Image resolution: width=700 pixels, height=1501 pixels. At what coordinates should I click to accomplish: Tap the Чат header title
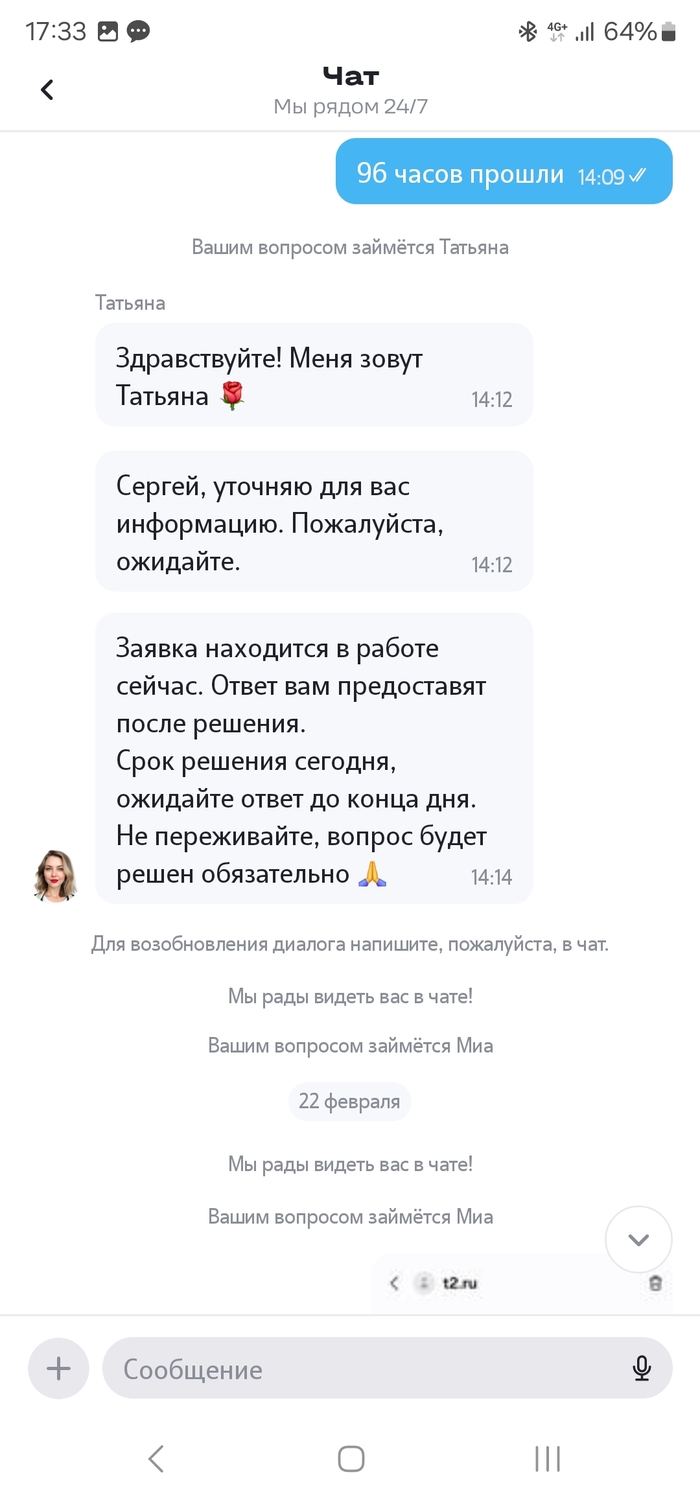coord(349,76)
